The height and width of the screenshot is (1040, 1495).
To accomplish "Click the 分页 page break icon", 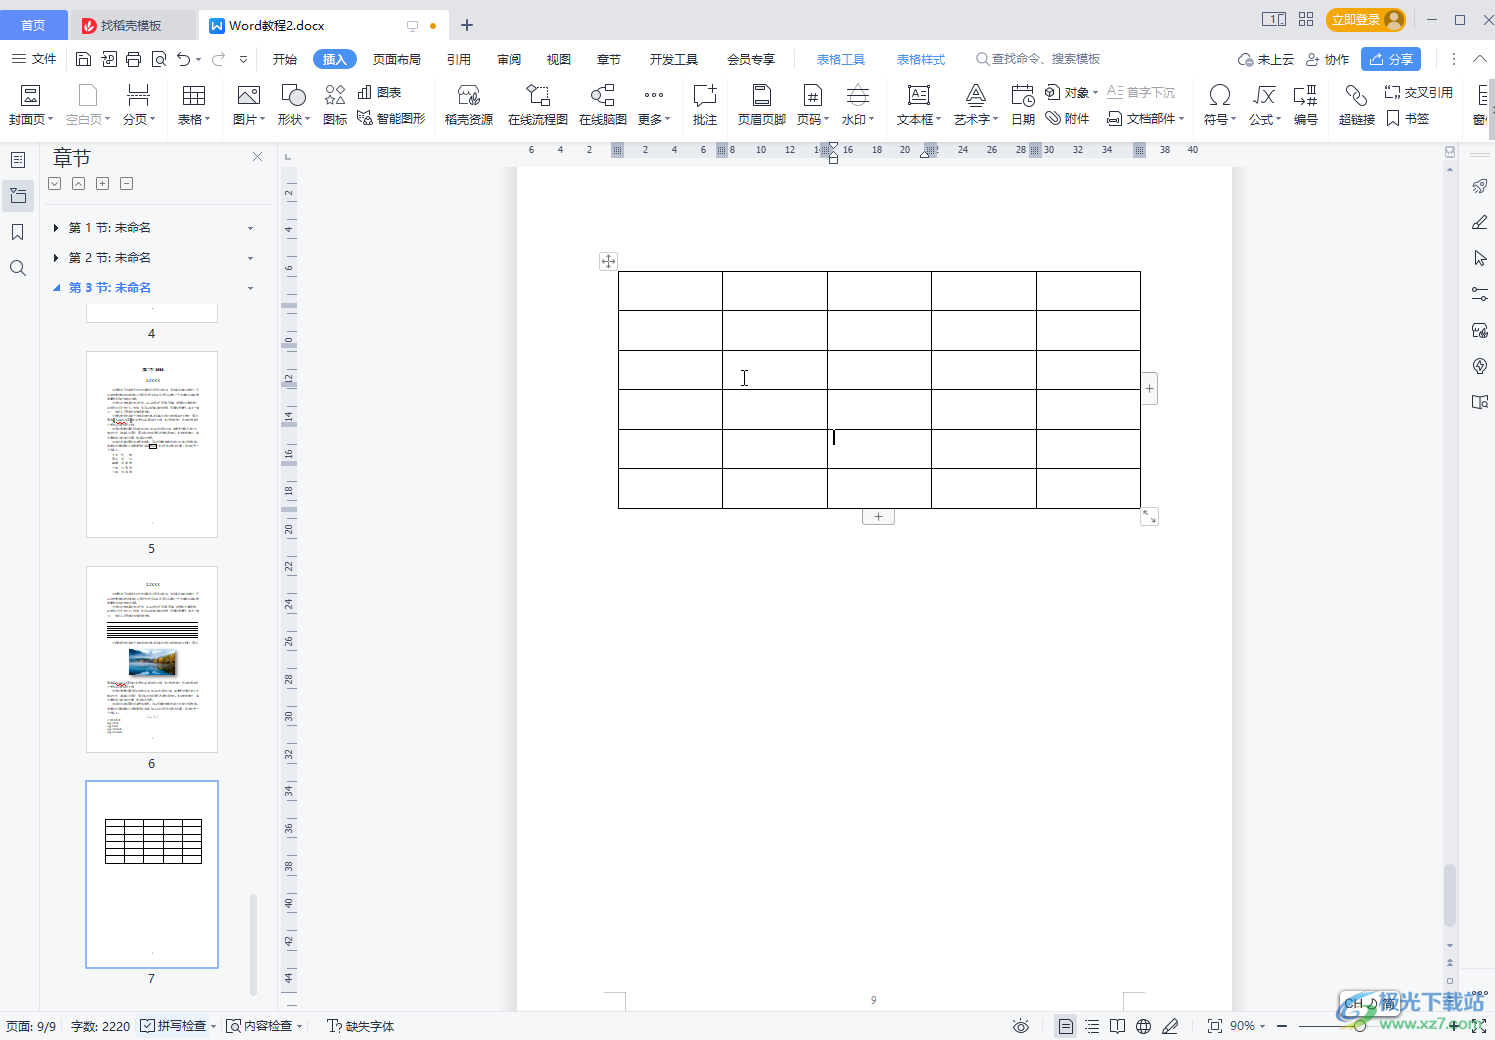I will (x=138, y=95).
